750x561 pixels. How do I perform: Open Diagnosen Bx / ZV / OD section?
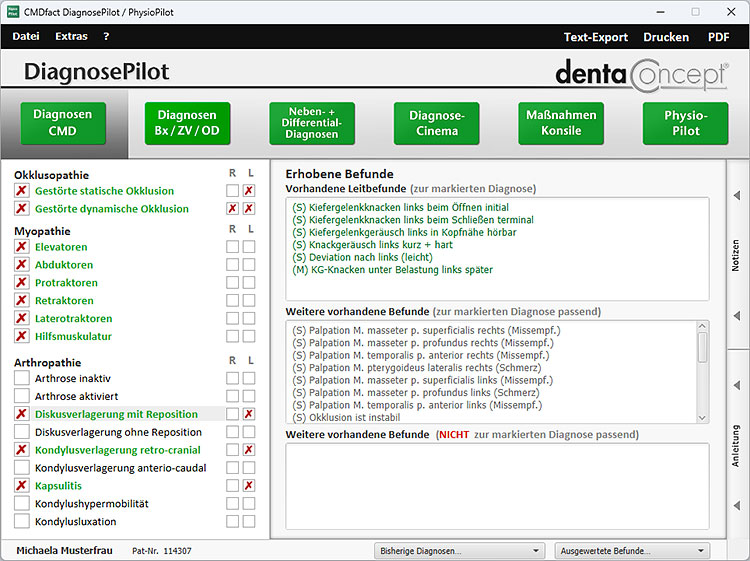tap(187, 123)
